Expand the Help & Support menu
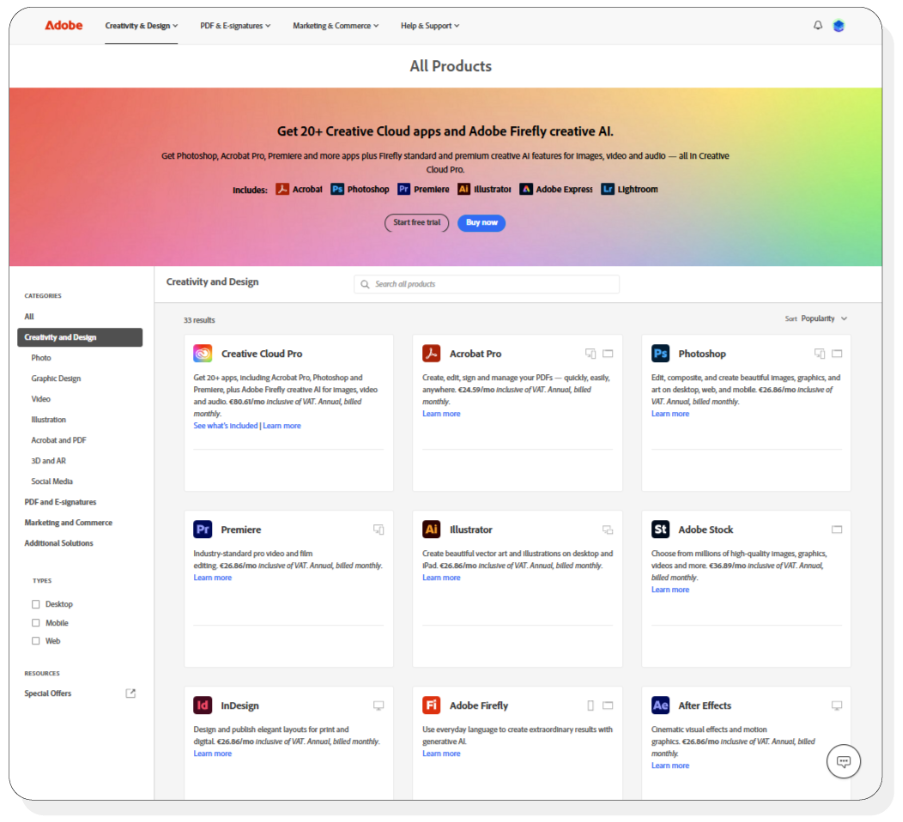 point(429,25)
